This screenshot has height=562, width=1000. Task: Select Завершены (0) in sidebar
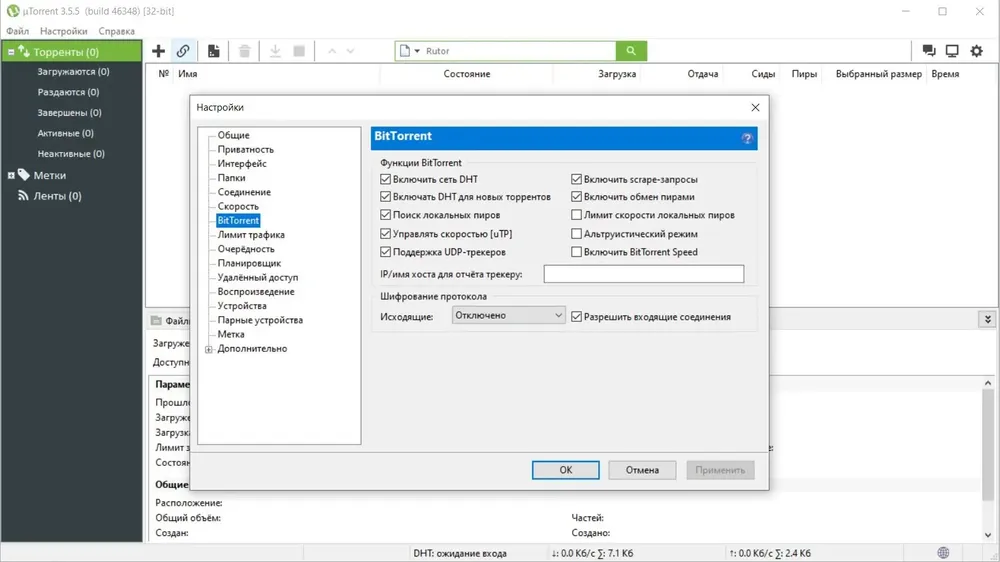[70, 112]
